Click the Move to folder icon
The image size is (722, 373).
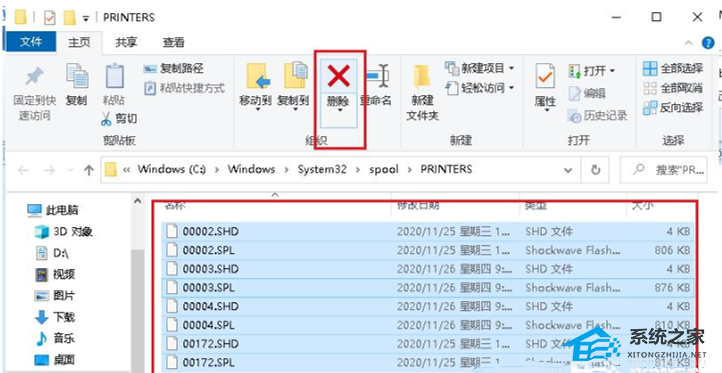258,76
